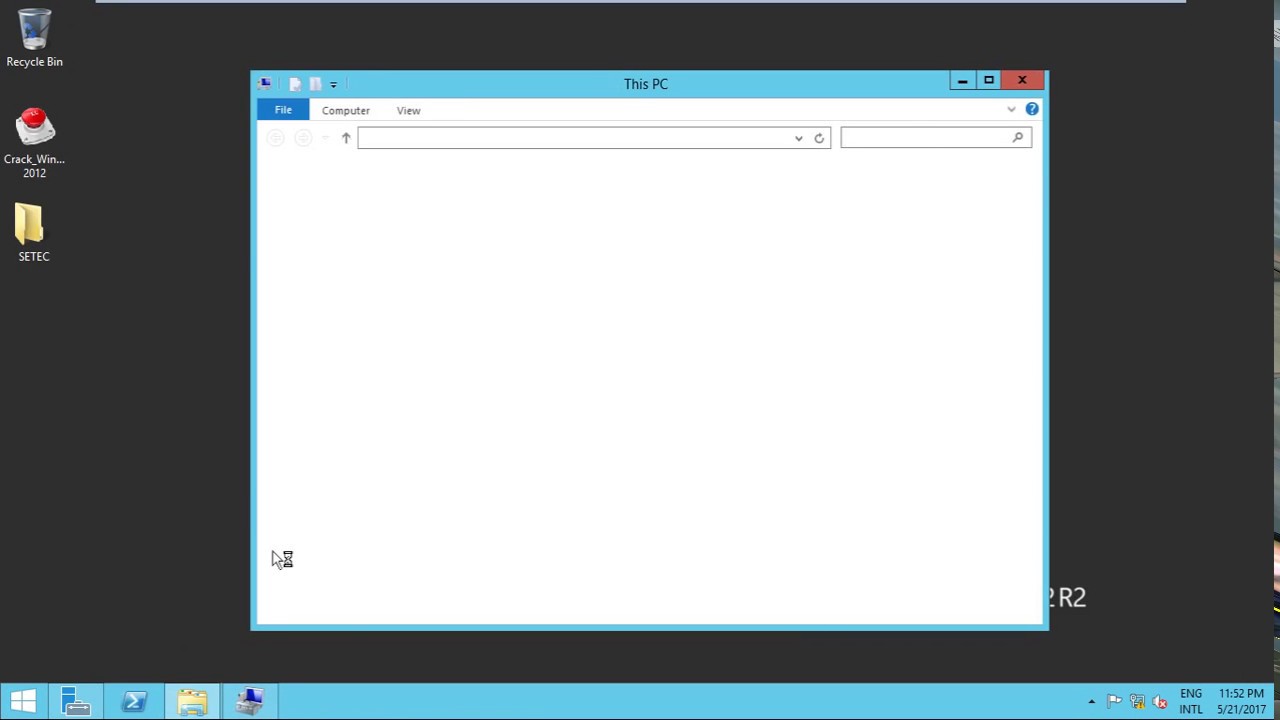The image size is (1280, 720).
Task: Select the Recycle Bin desktop icon
Action: (x=34, y=39)
